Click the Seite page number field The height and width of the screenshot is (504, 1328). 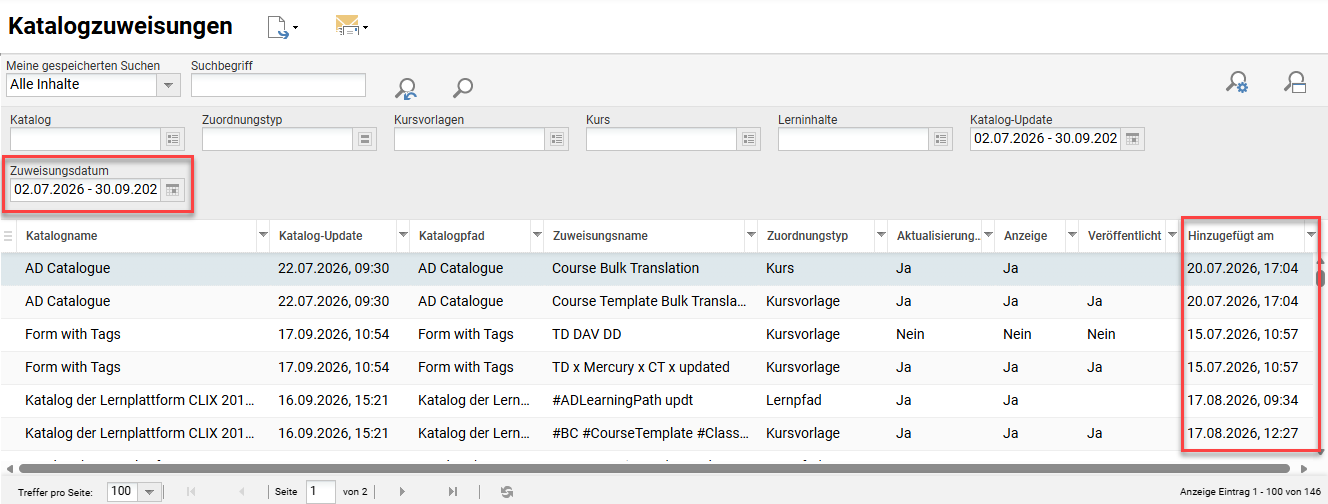pos(321,492)
